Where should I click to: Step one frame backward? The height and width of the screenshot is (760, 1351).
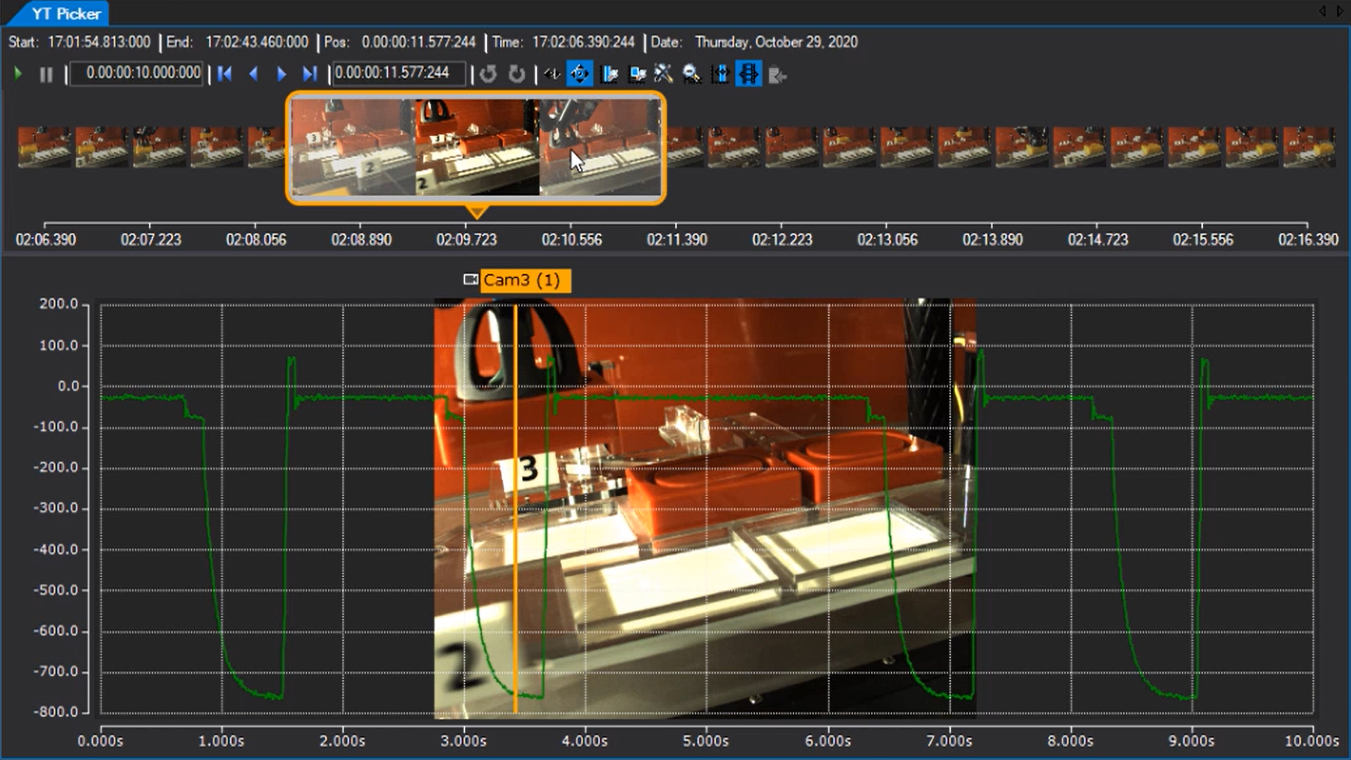coord(253,74)
